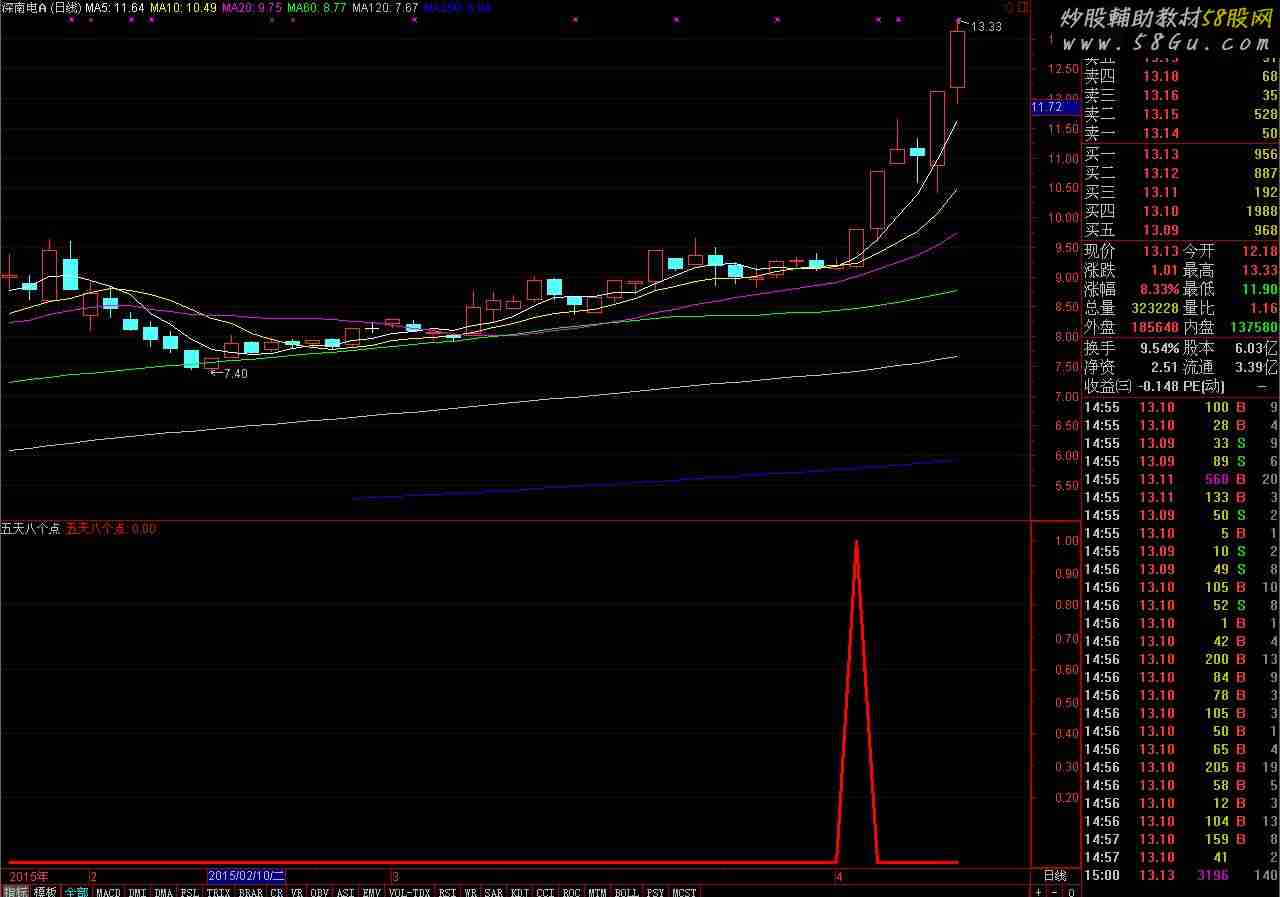Click the 560 volume trade row
This screenshot has height=897, width=1280.
(1181, 479)
